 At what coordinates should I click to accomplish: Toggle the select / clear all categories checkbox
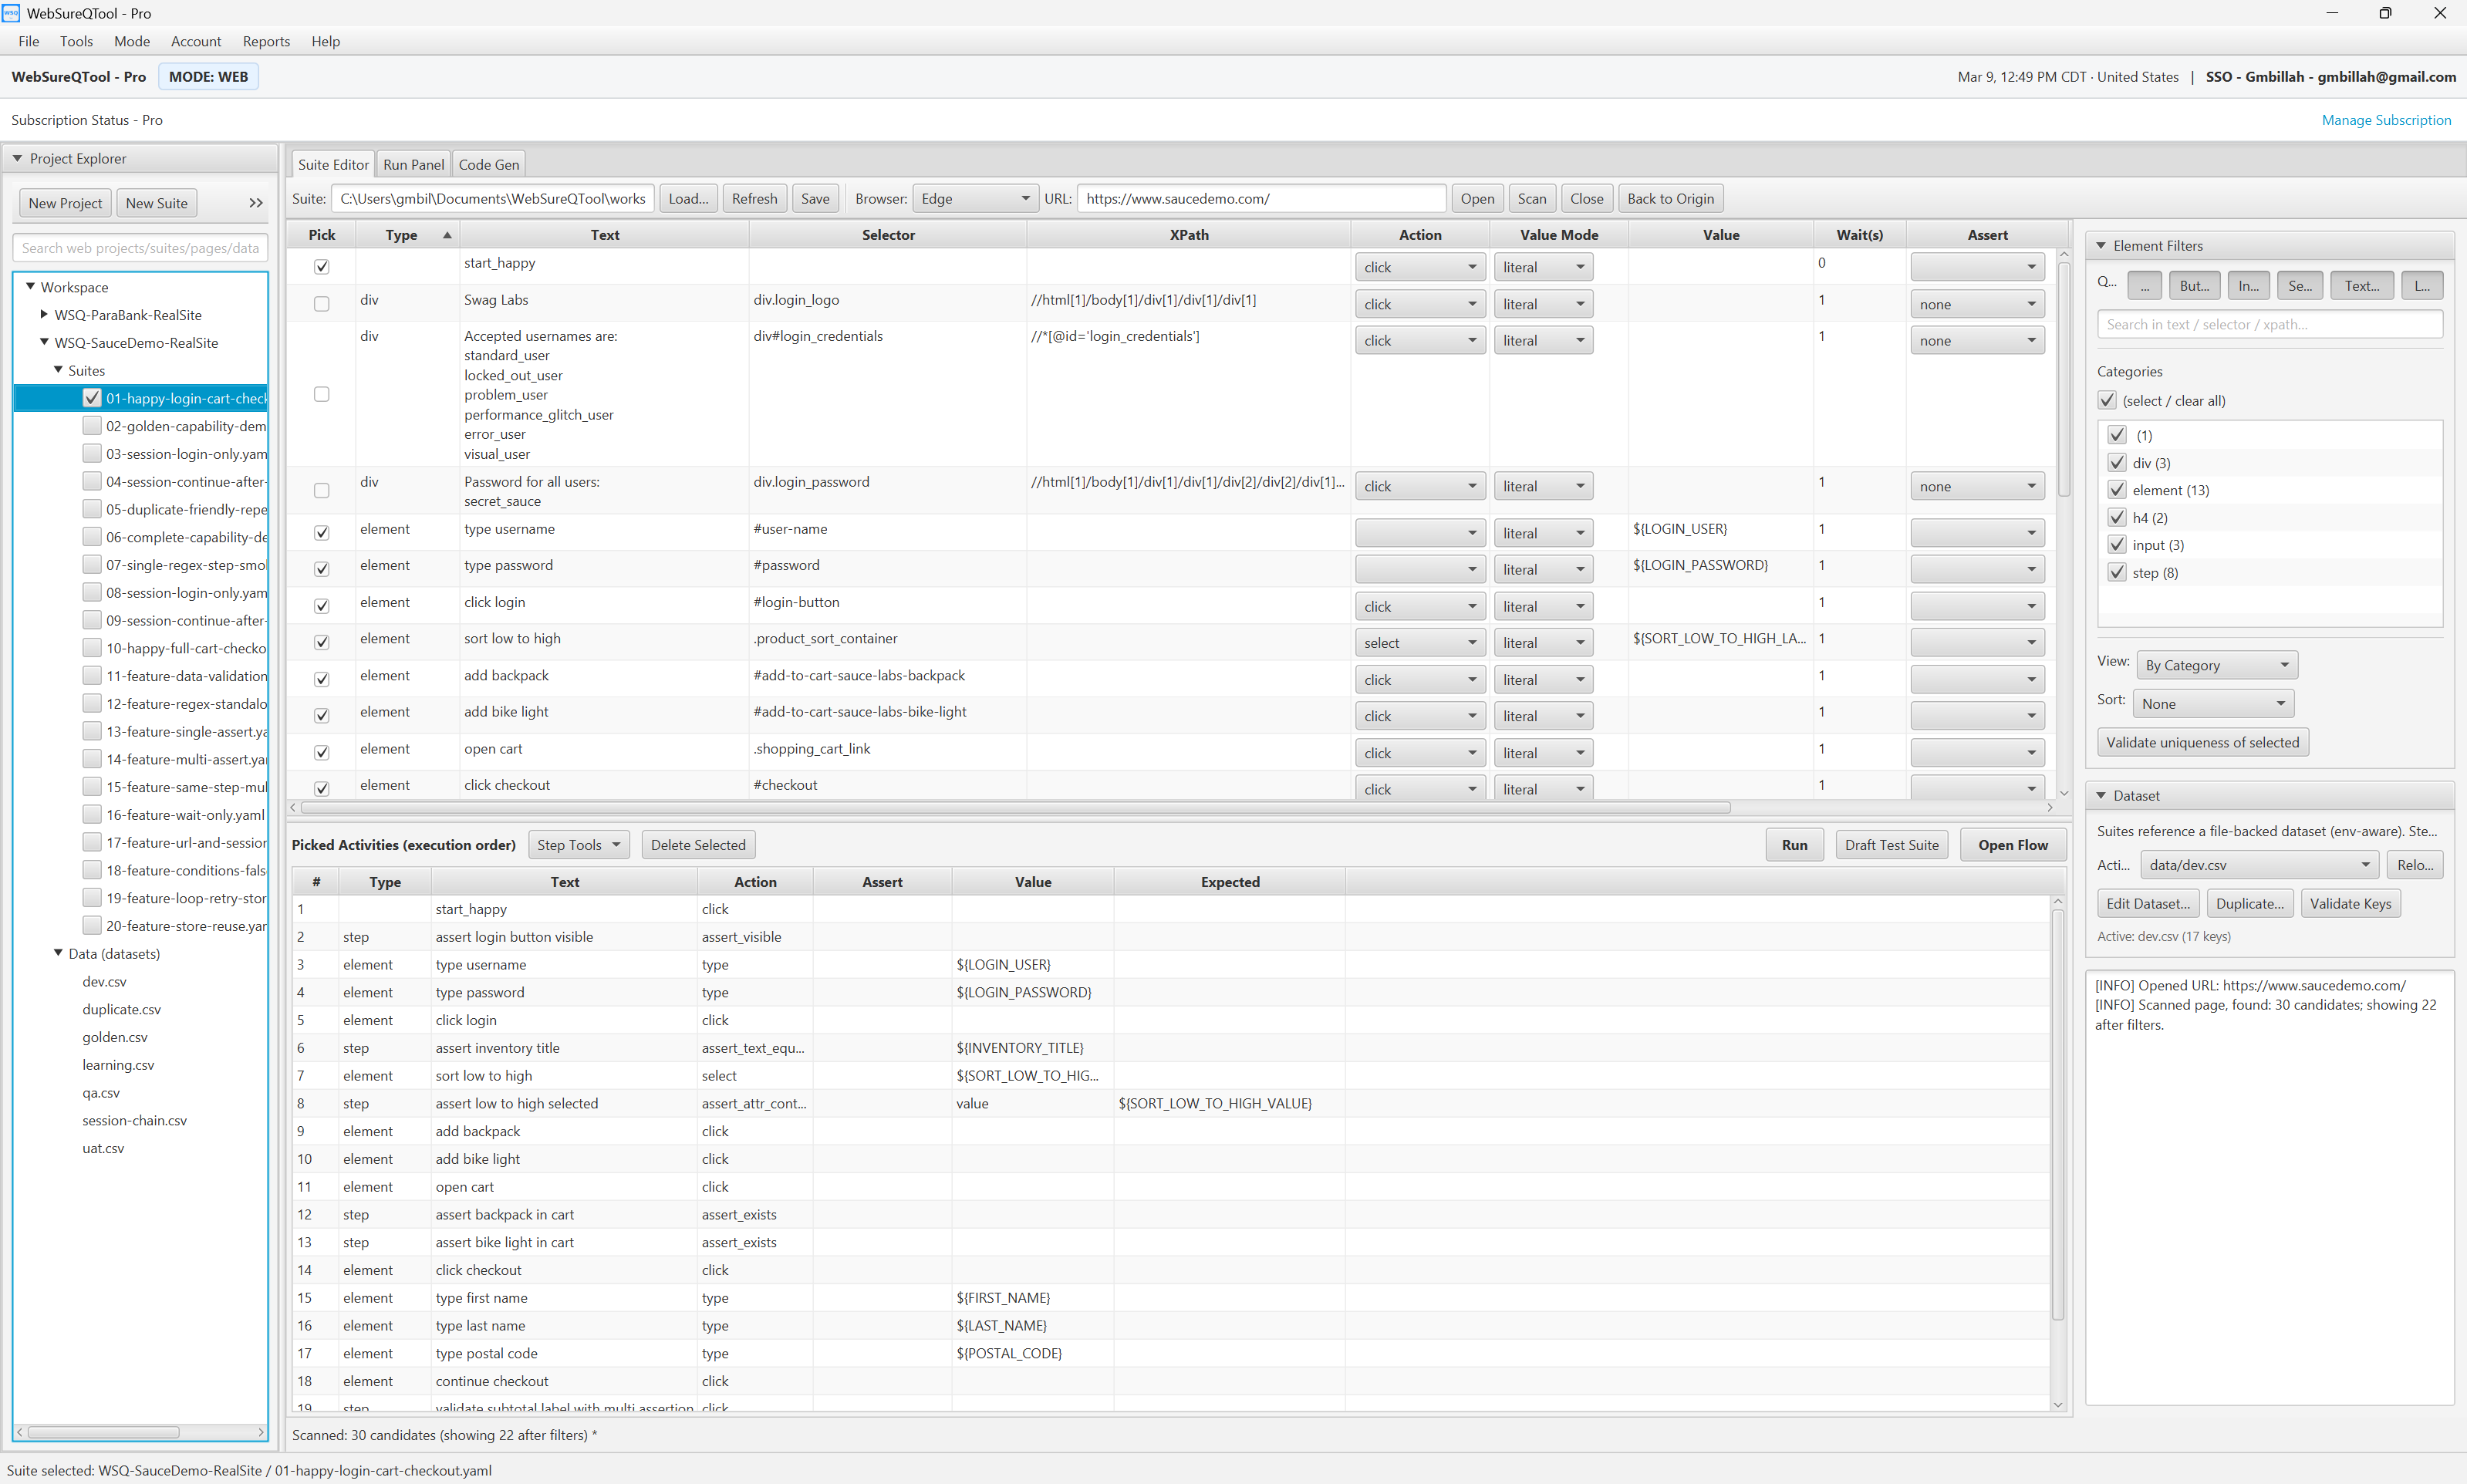[2107, 400]
